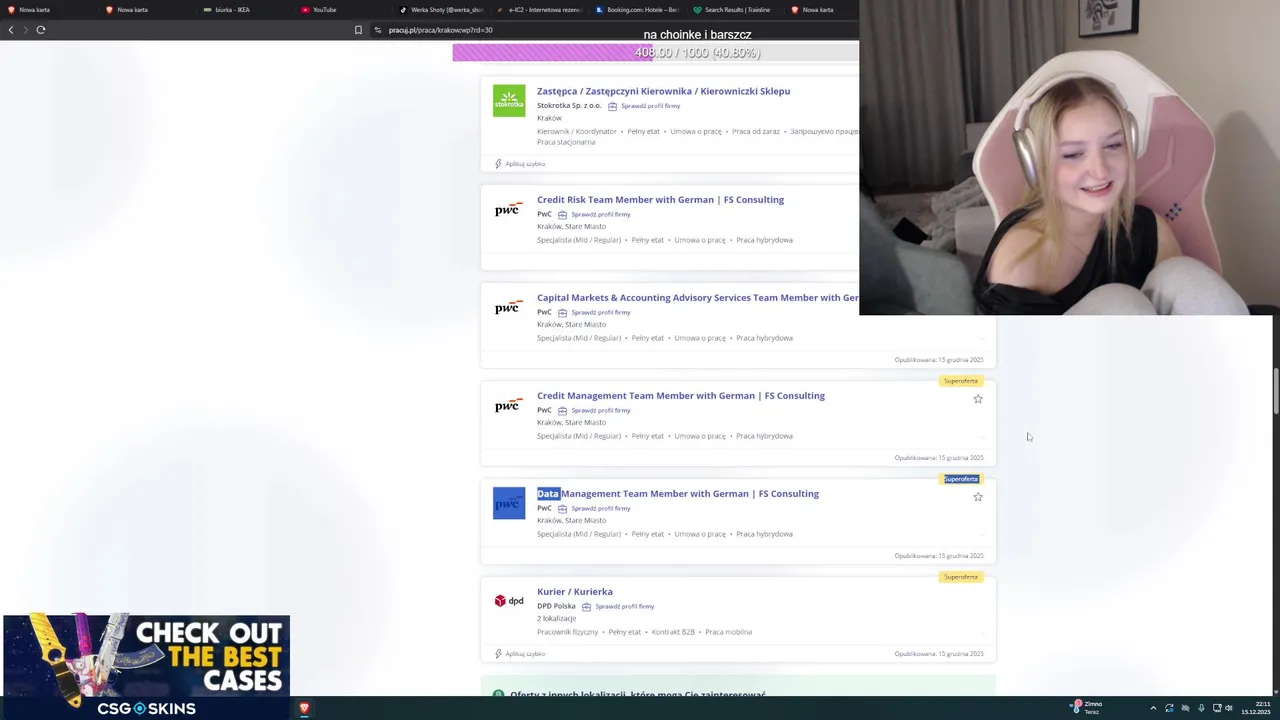
Task: Open the Werka Shoty TikTok tab
Action: pyautogui.click(x=440, y=10)
